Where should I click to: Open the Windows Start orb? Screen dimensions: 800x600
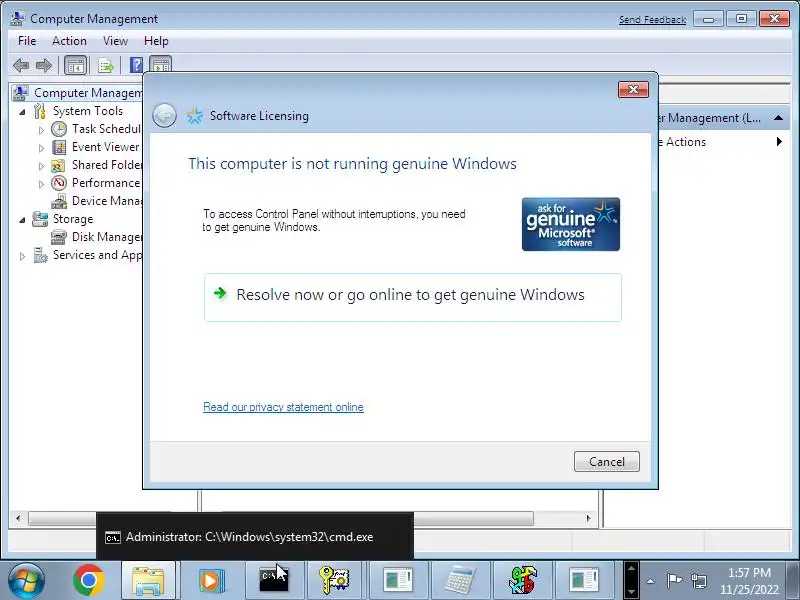pyautogui.click(x=26, y=581)
